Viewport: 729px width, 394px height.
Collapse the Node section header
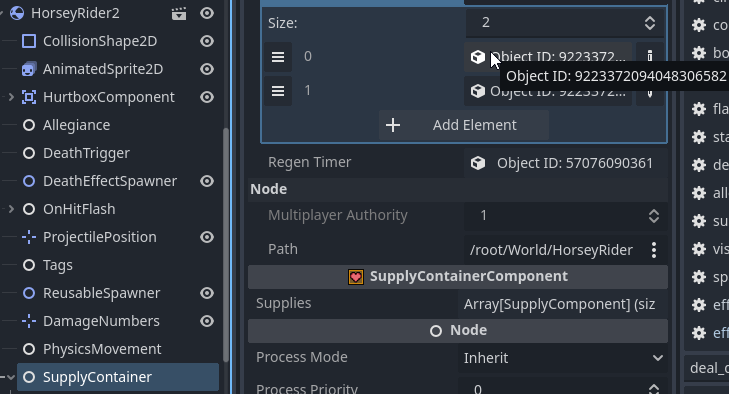[457, 189]
